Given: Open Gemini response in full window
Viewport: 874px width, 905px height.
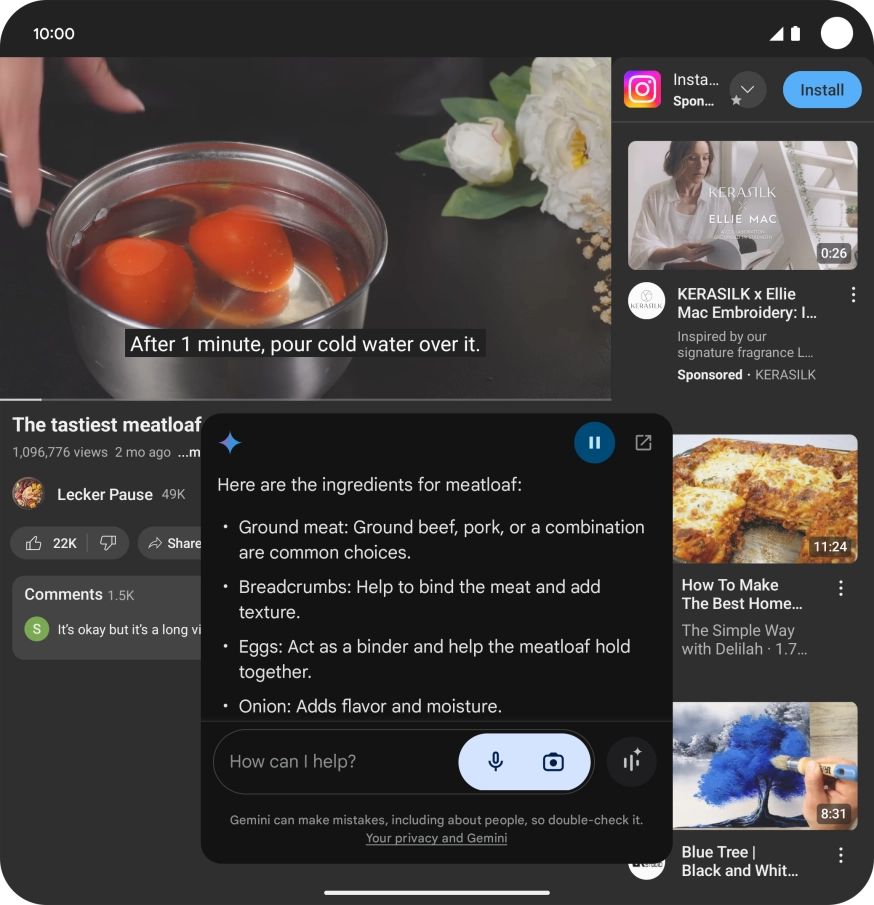Looking at the screenshot, I should coord(643,443).
